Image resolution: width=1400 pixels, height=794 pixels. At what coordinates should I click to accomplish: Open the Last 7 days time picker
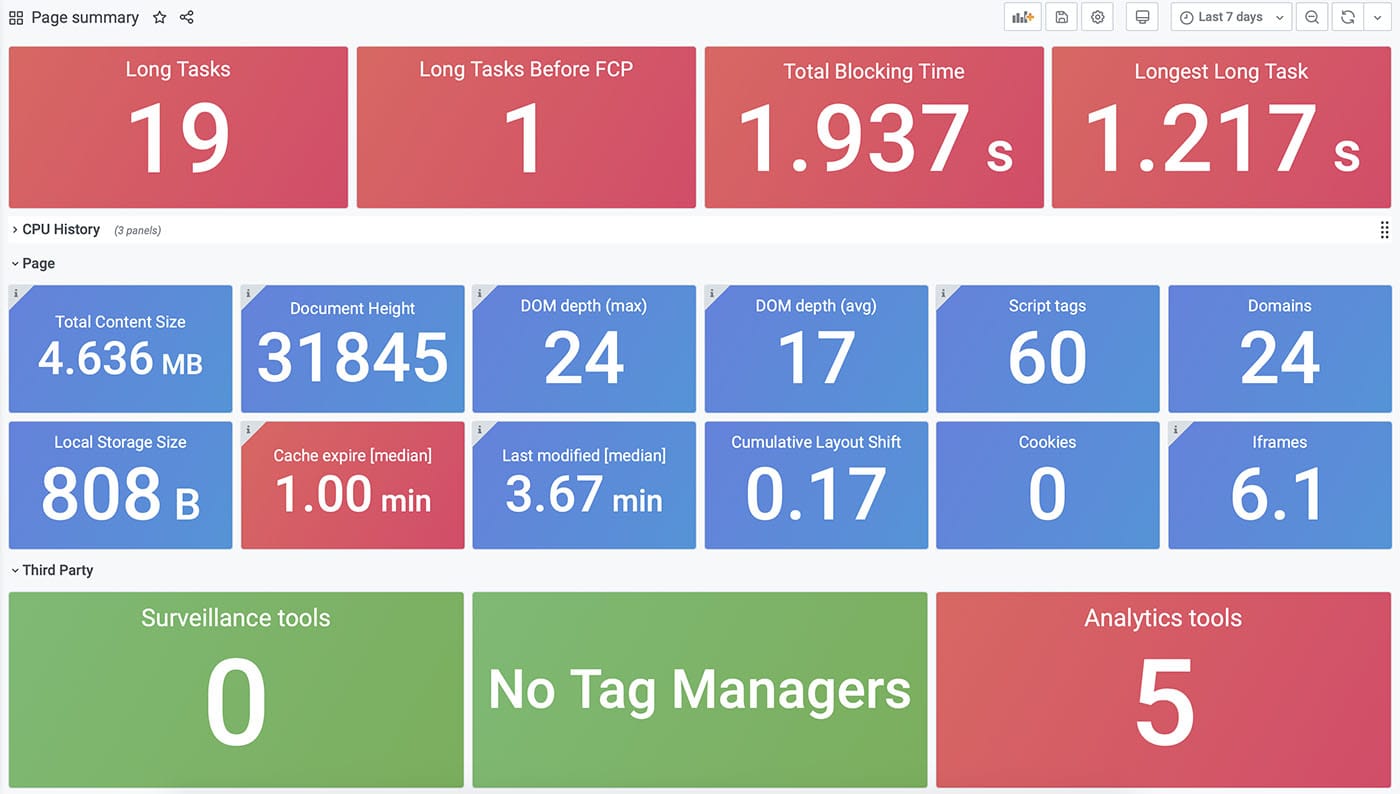1231,18
